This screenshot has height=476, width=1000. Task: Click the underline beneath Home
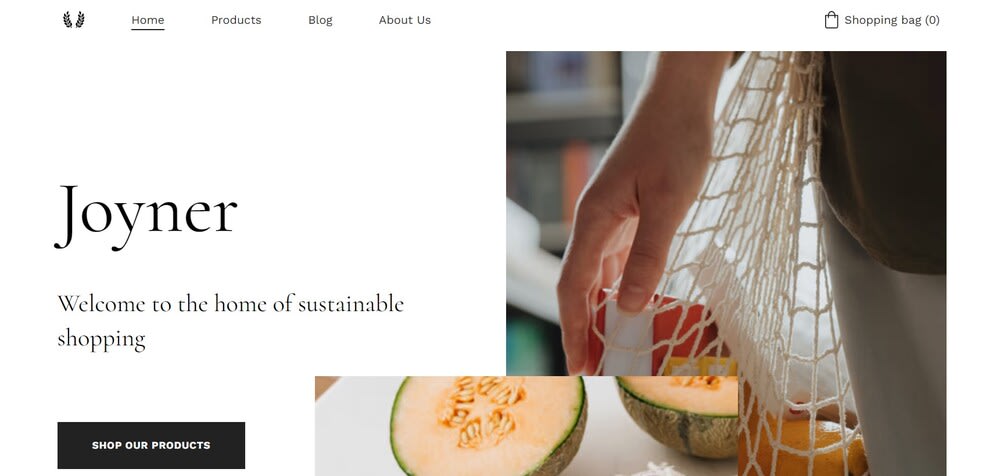[147, 29]
